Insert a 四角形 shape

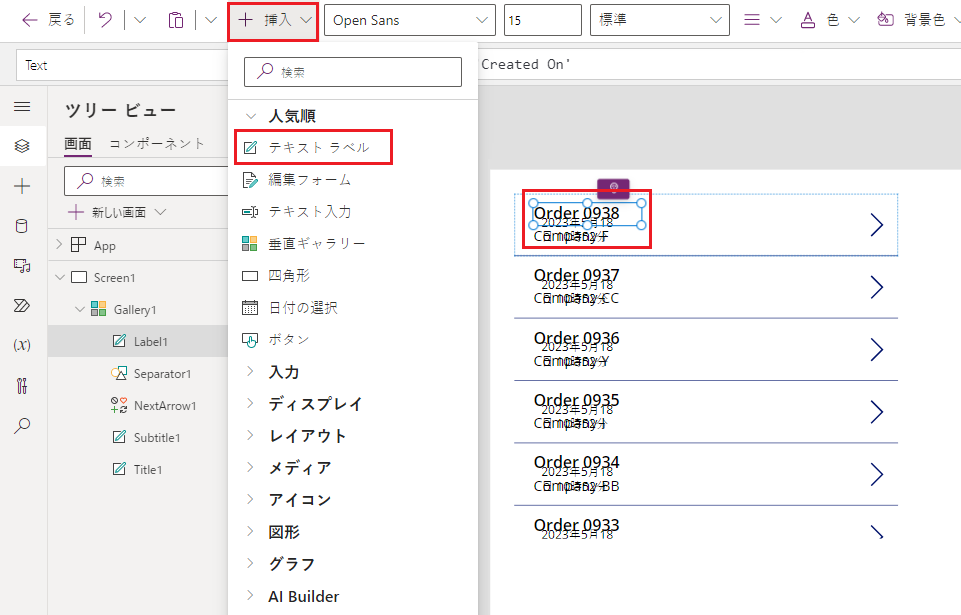(276, 275)
